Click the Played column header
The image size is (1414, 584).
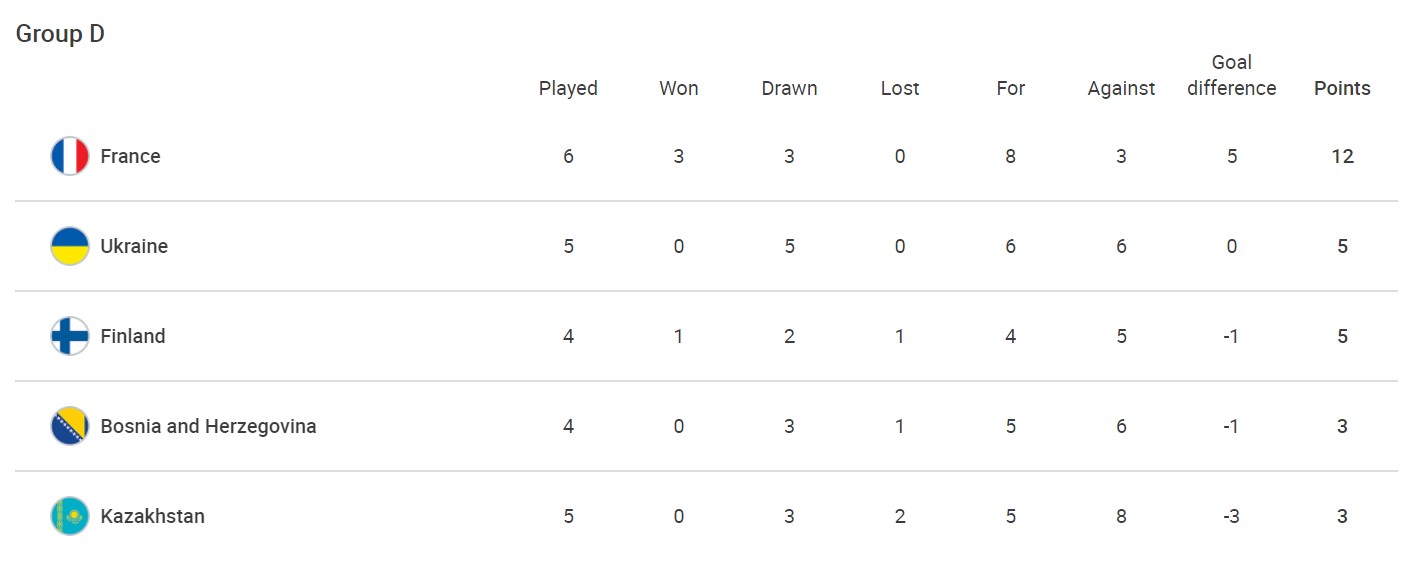[x=568, y=88]
